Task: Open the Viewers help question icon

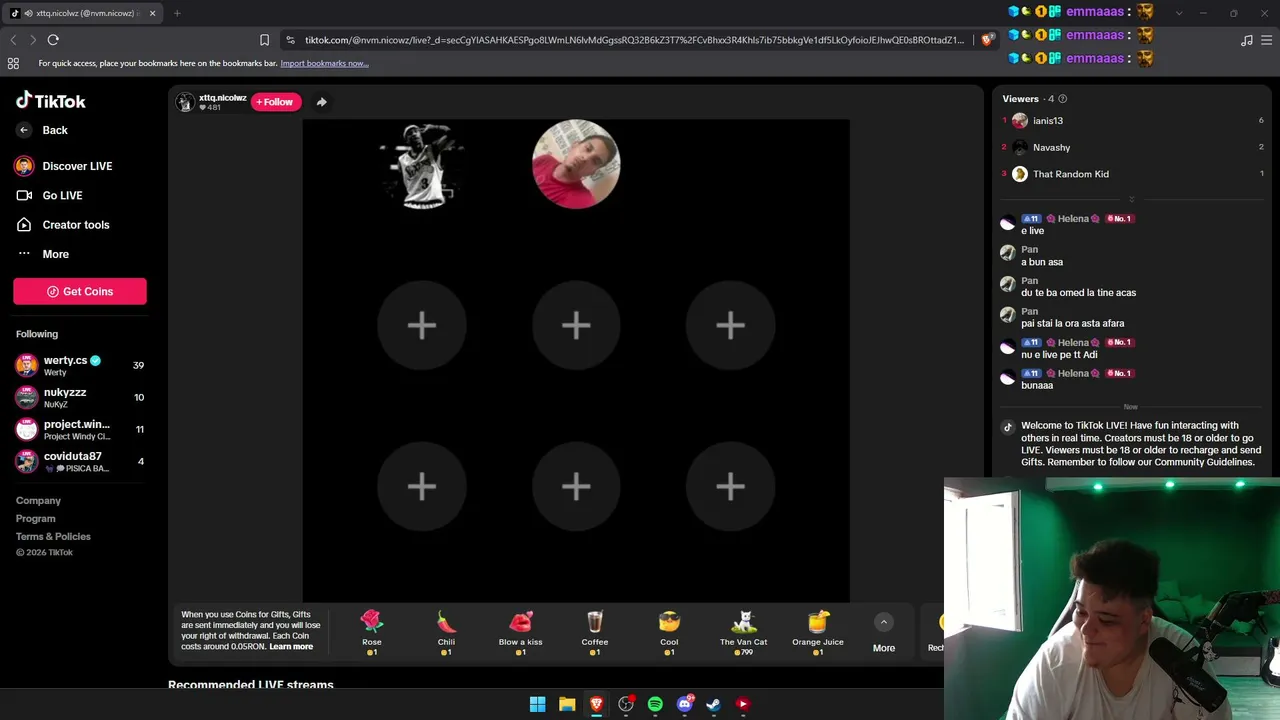Action: (x=1062, y=99)
